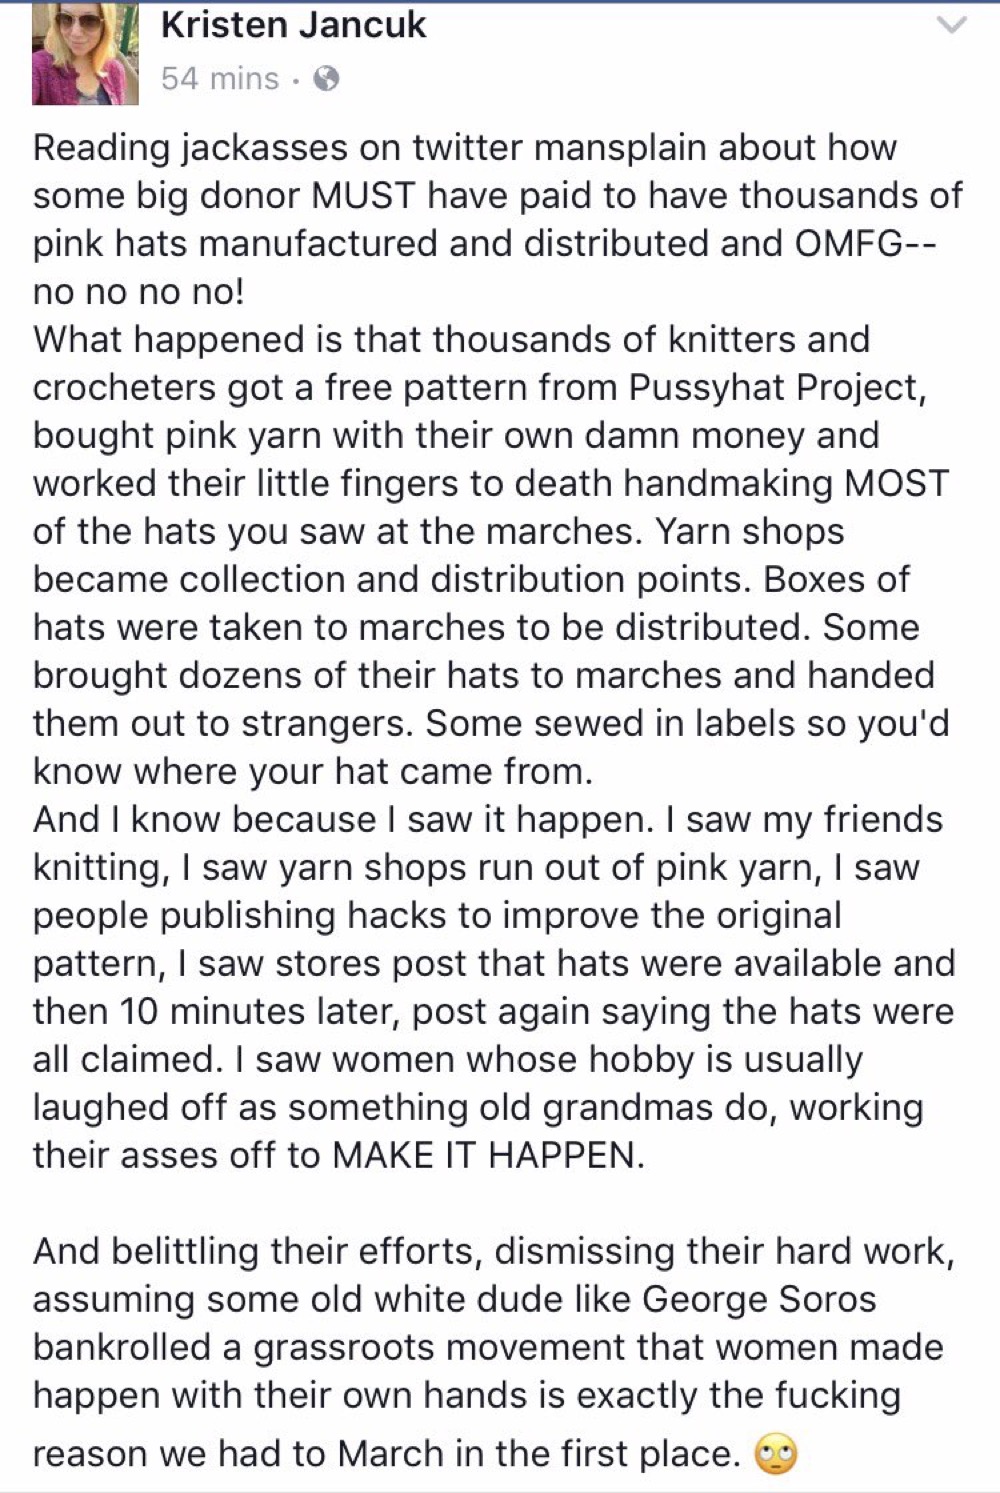Click the globe public privacy icon
Viewport: 1000px width, 1493px height.
click(x=326, y=79)
